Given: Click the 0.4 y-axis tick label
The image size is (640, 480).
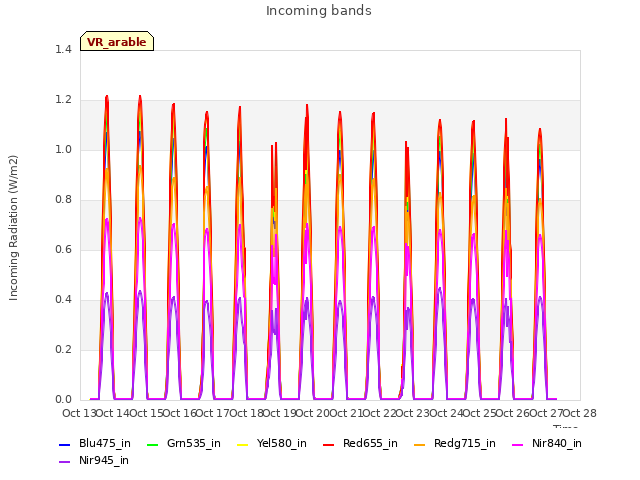Looking at the screenshot, I should (63, 300).
